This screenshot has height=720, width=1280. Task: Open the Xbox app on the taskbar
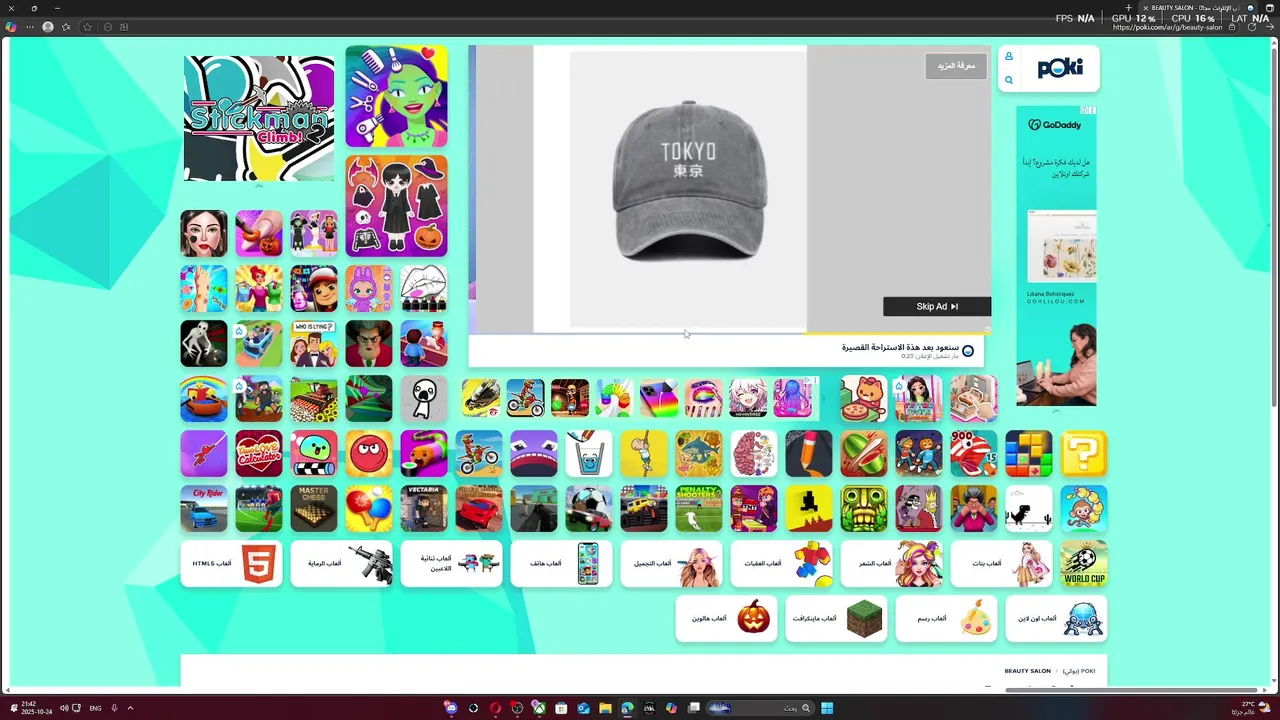tap(539, 708)
